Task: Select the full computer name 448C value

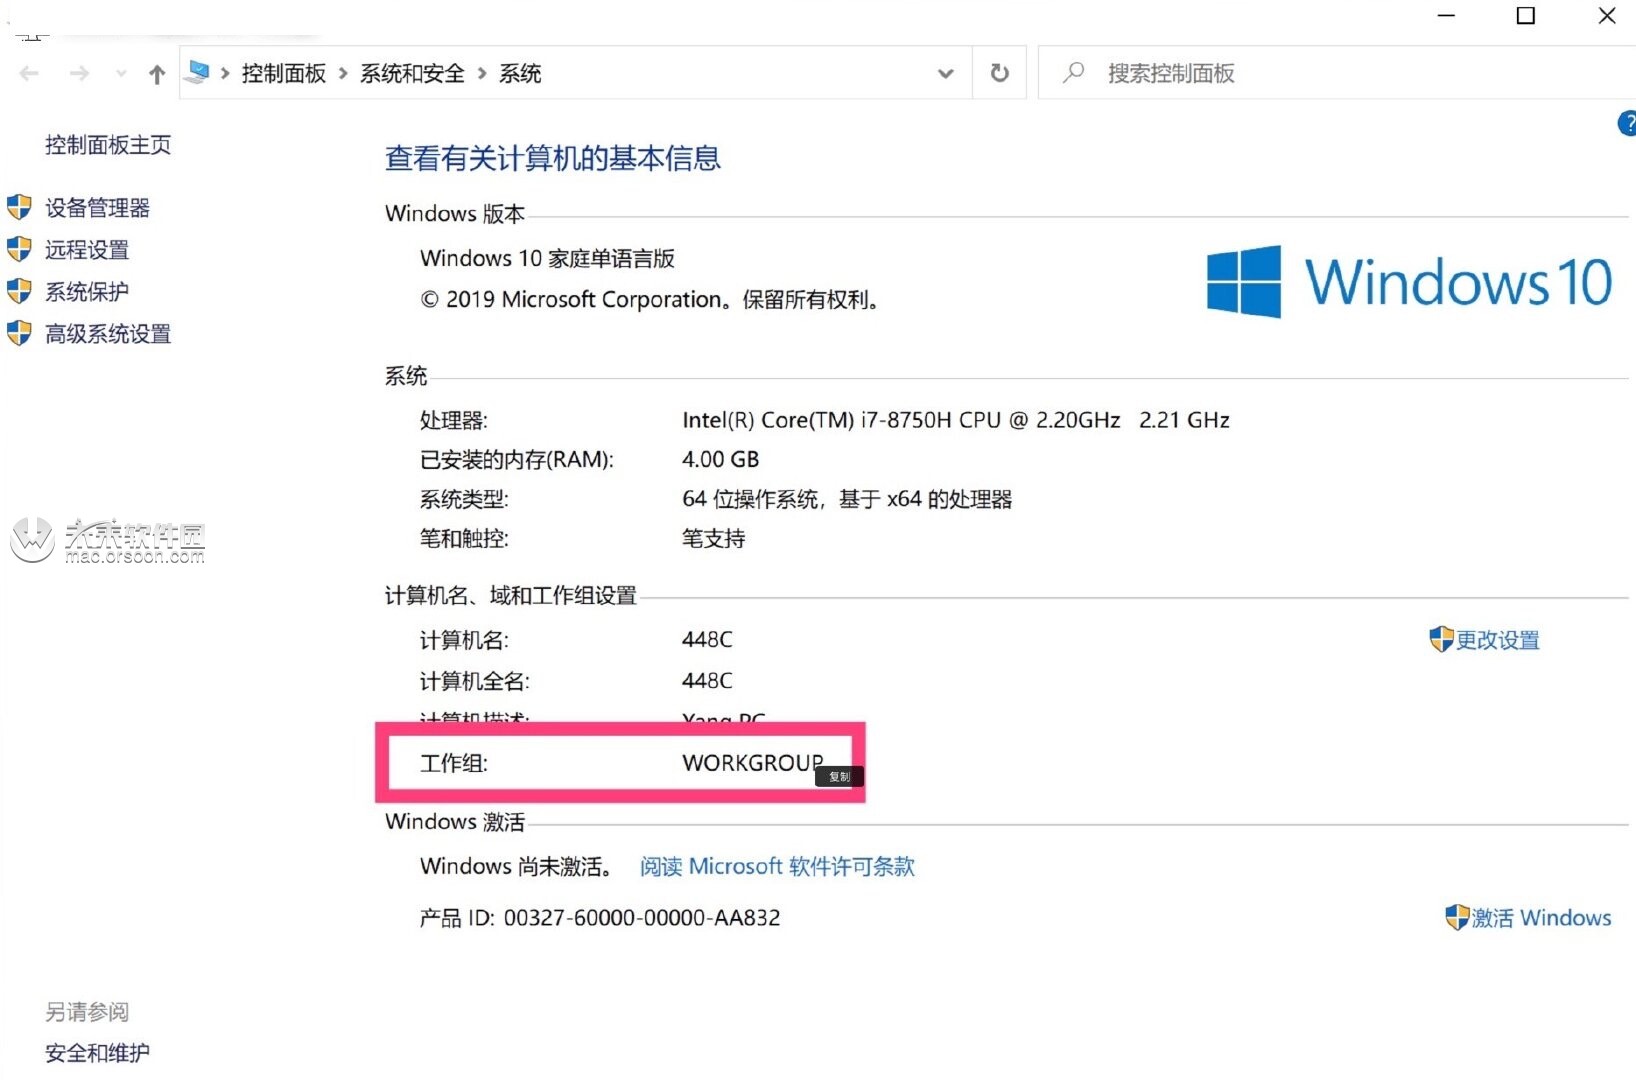Action: point(707,681)
